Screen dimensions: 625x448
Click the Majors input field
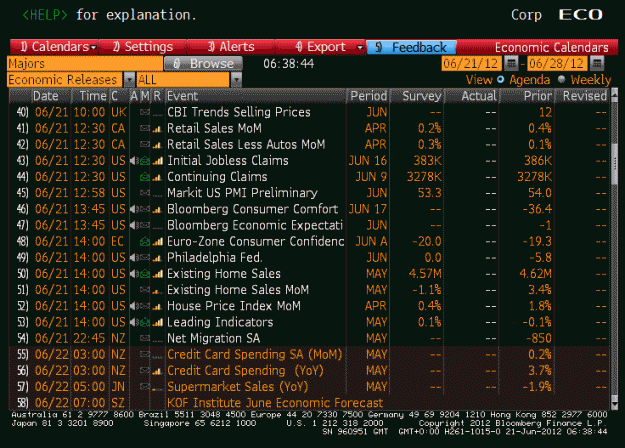click(x=85, y=63)
